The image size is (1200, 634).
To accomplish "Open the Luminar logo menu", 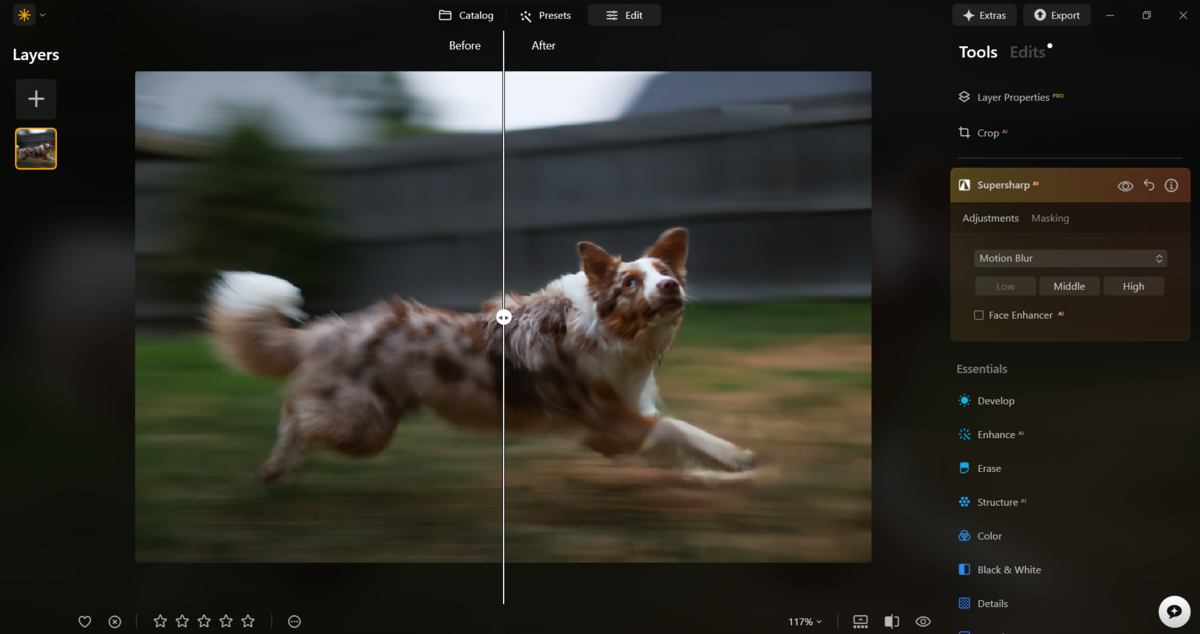I will [23, 15].
